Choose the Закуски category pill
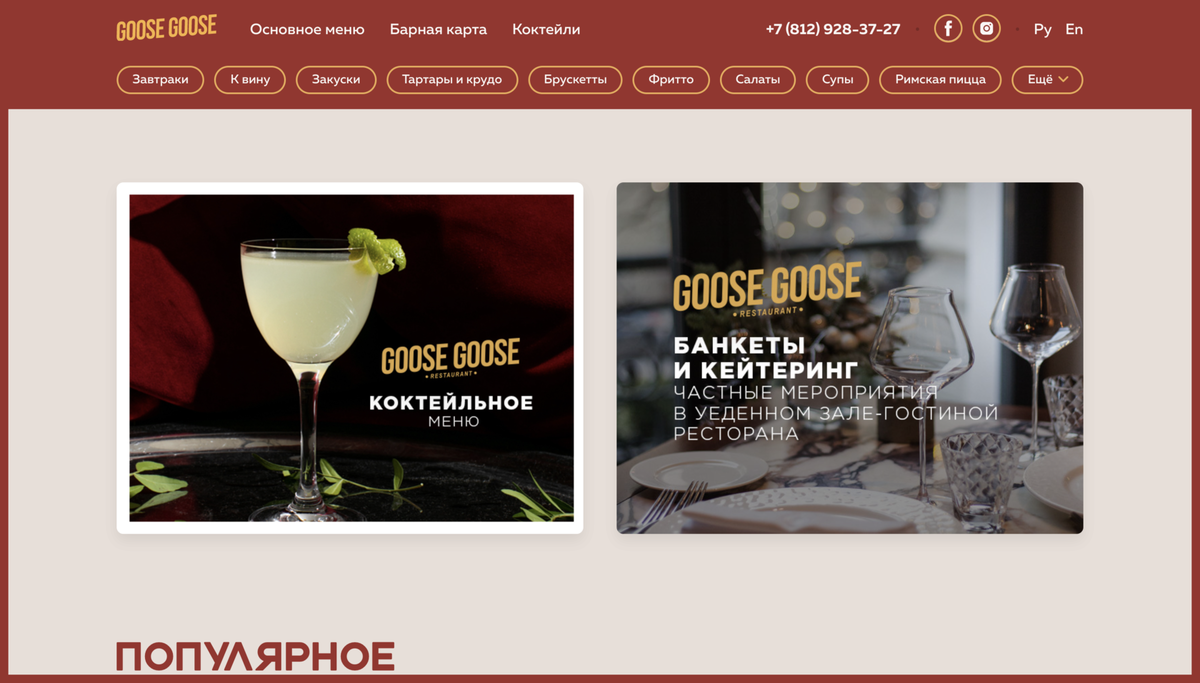Viewport: 1200px width, 683px height. pos(336,79)
